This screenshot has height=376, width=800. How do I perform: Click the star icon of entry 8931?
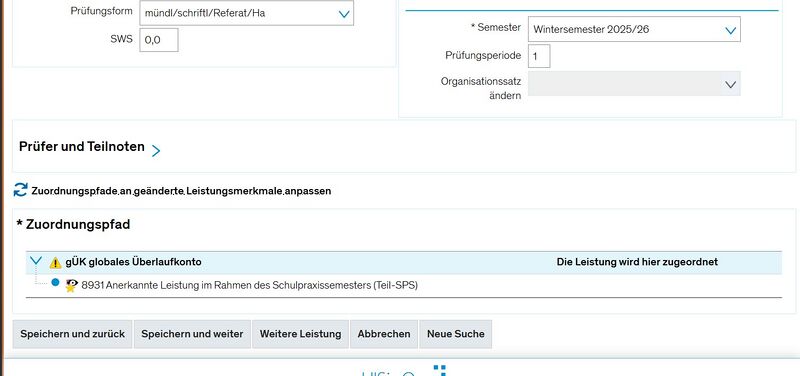[71, 286]
